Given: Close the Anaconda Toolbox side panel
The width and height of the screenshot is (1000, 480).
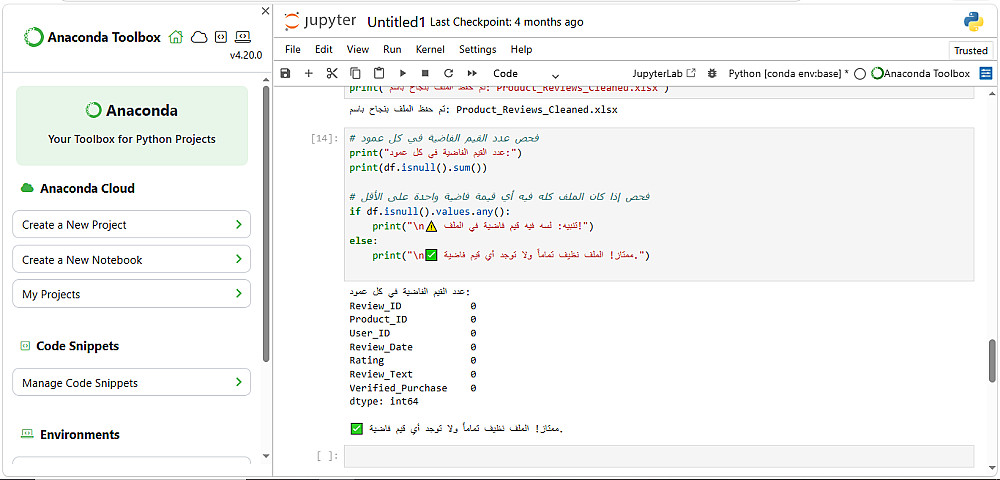Looking at the screenshot, I should [266, 11].
